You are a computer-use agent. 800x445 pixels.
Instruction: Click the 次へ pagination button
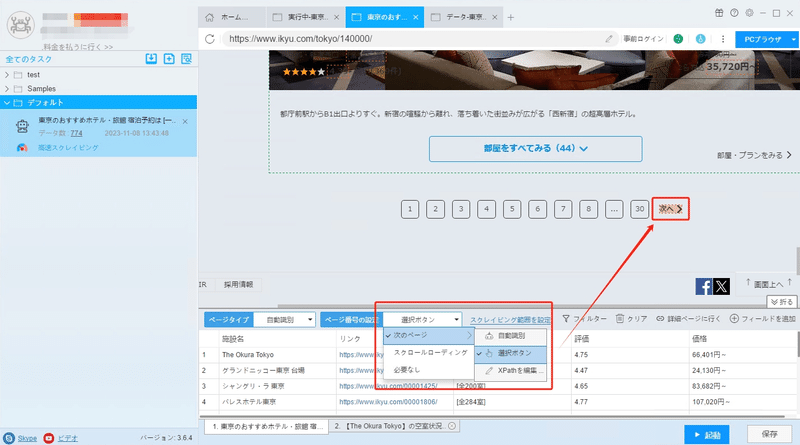coord(670,209)
